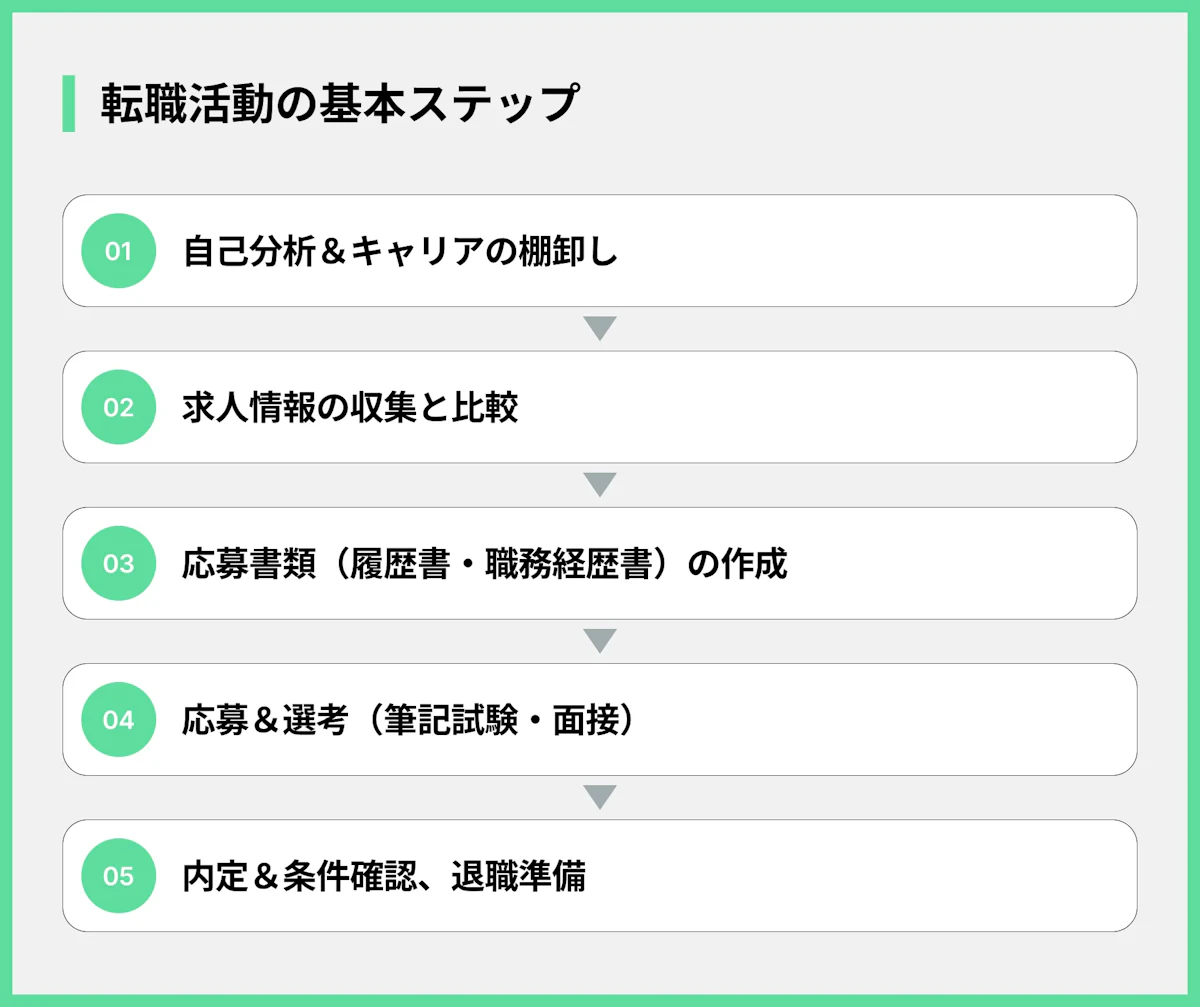Click down arrow between steps 02 and 03

[600, 485]
